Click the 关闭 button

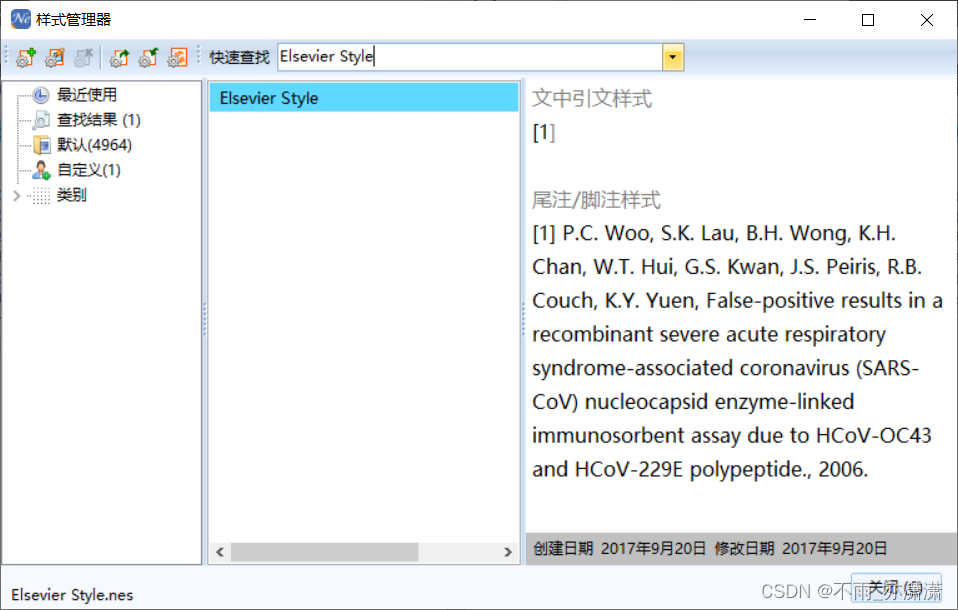pyautogui.click(x=896, y=588)
